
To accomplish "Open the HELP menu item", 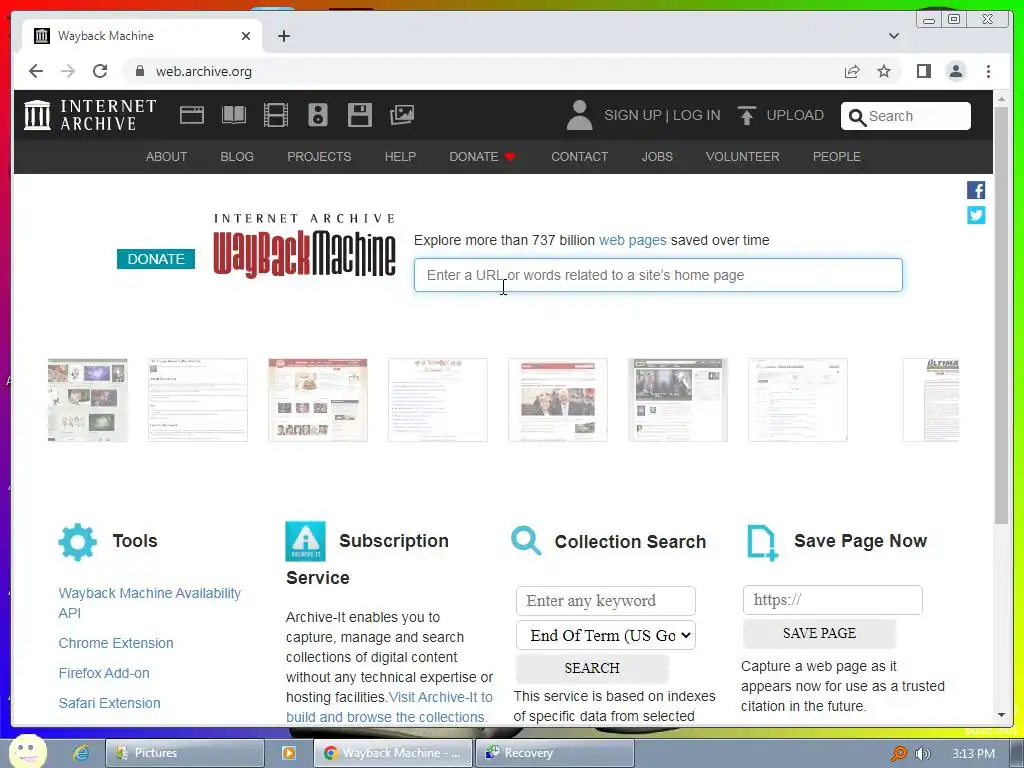I will coord(400,157).
